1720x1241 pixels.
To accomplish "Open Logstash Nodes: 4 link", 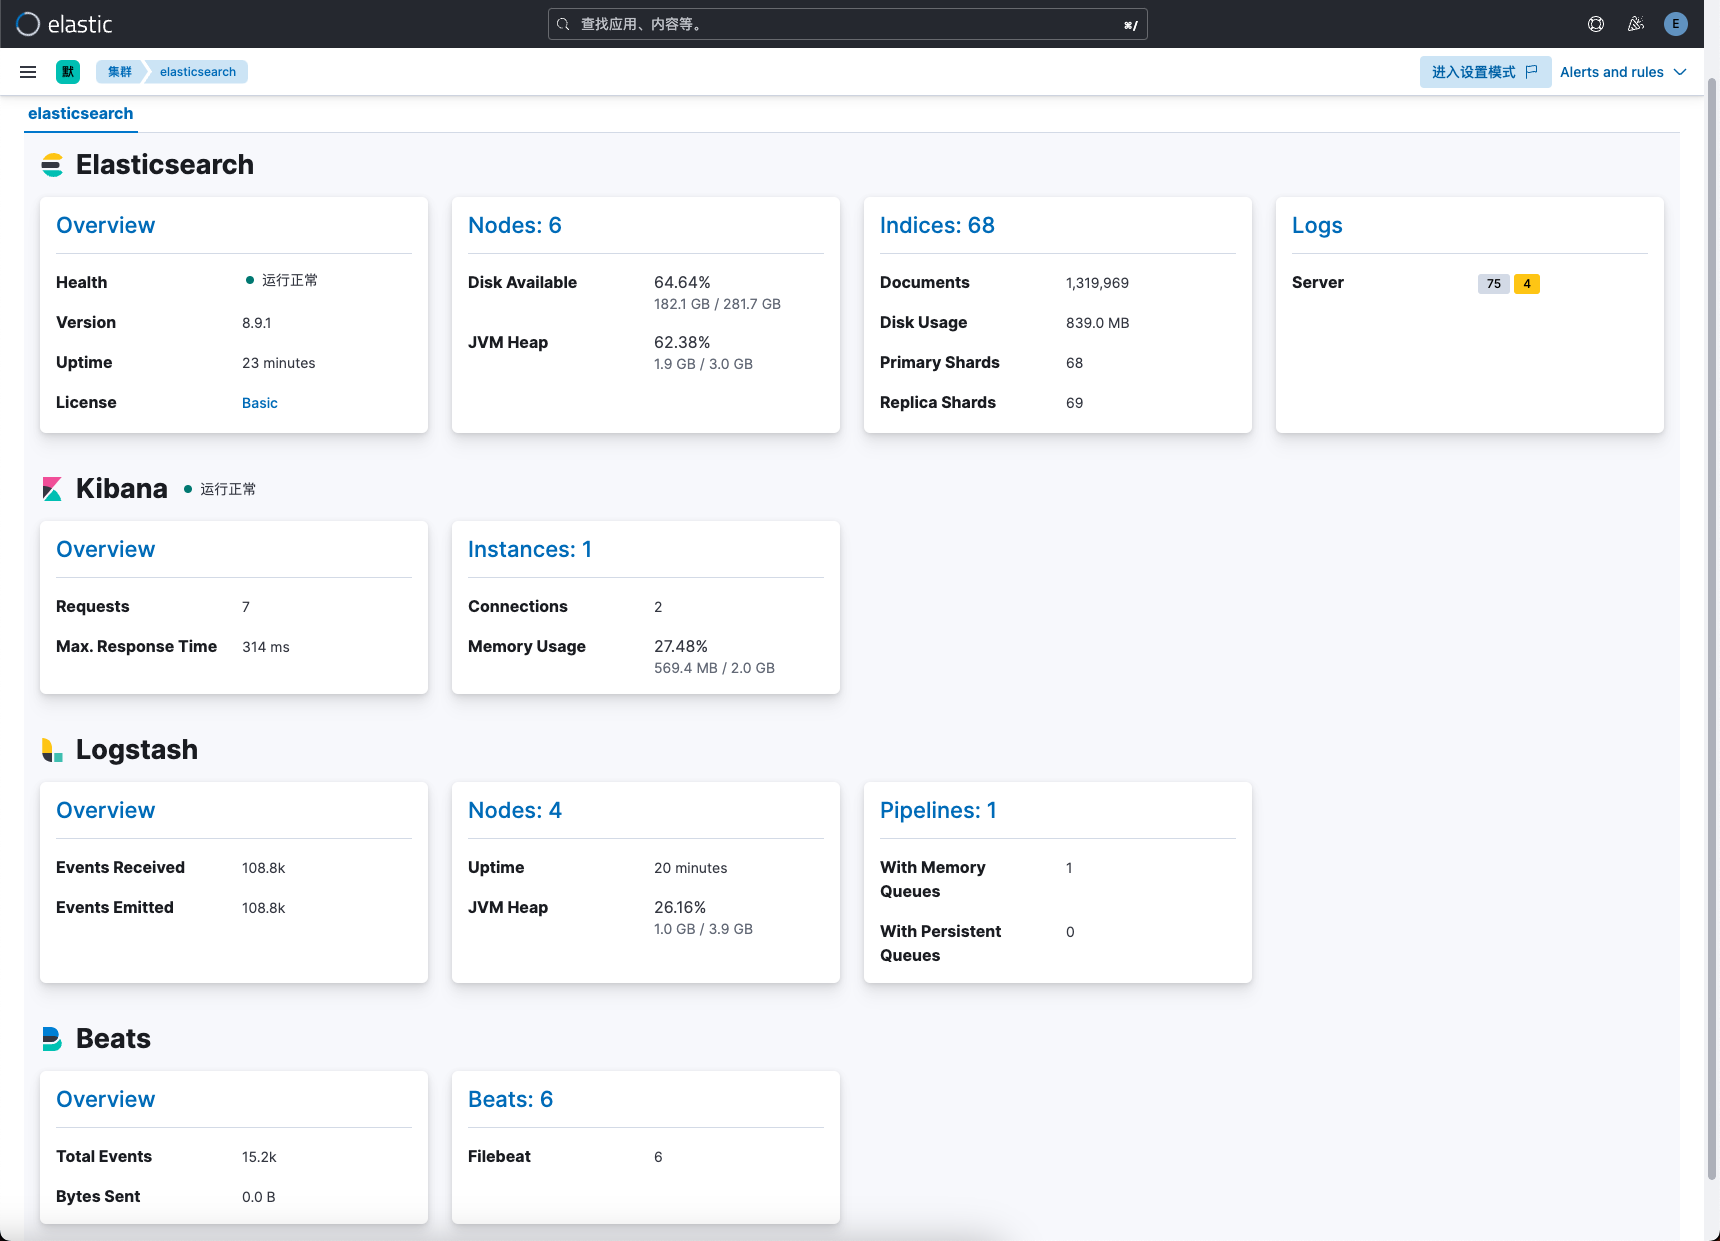I will [x=514, y=811].
